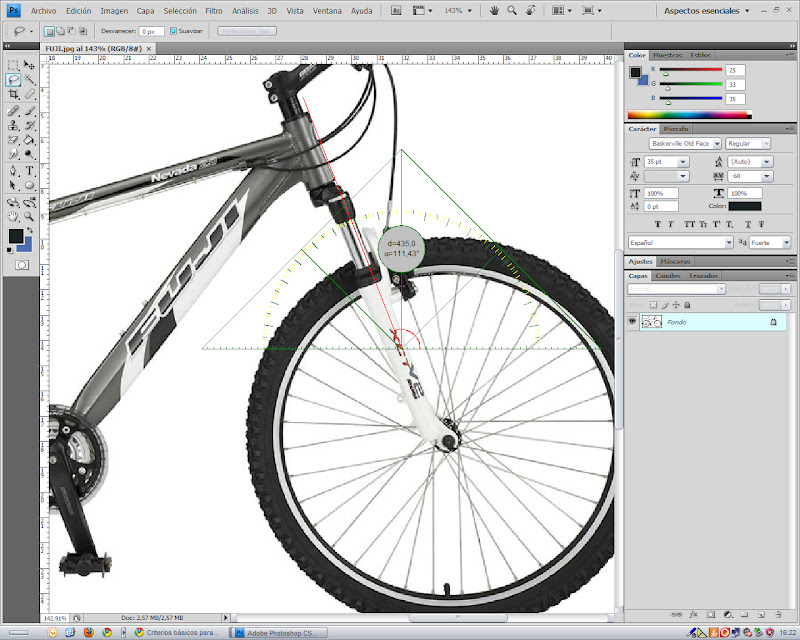The image size is (800, 640).
Task: Select the Dodge tool
Action: pos(29,154)
